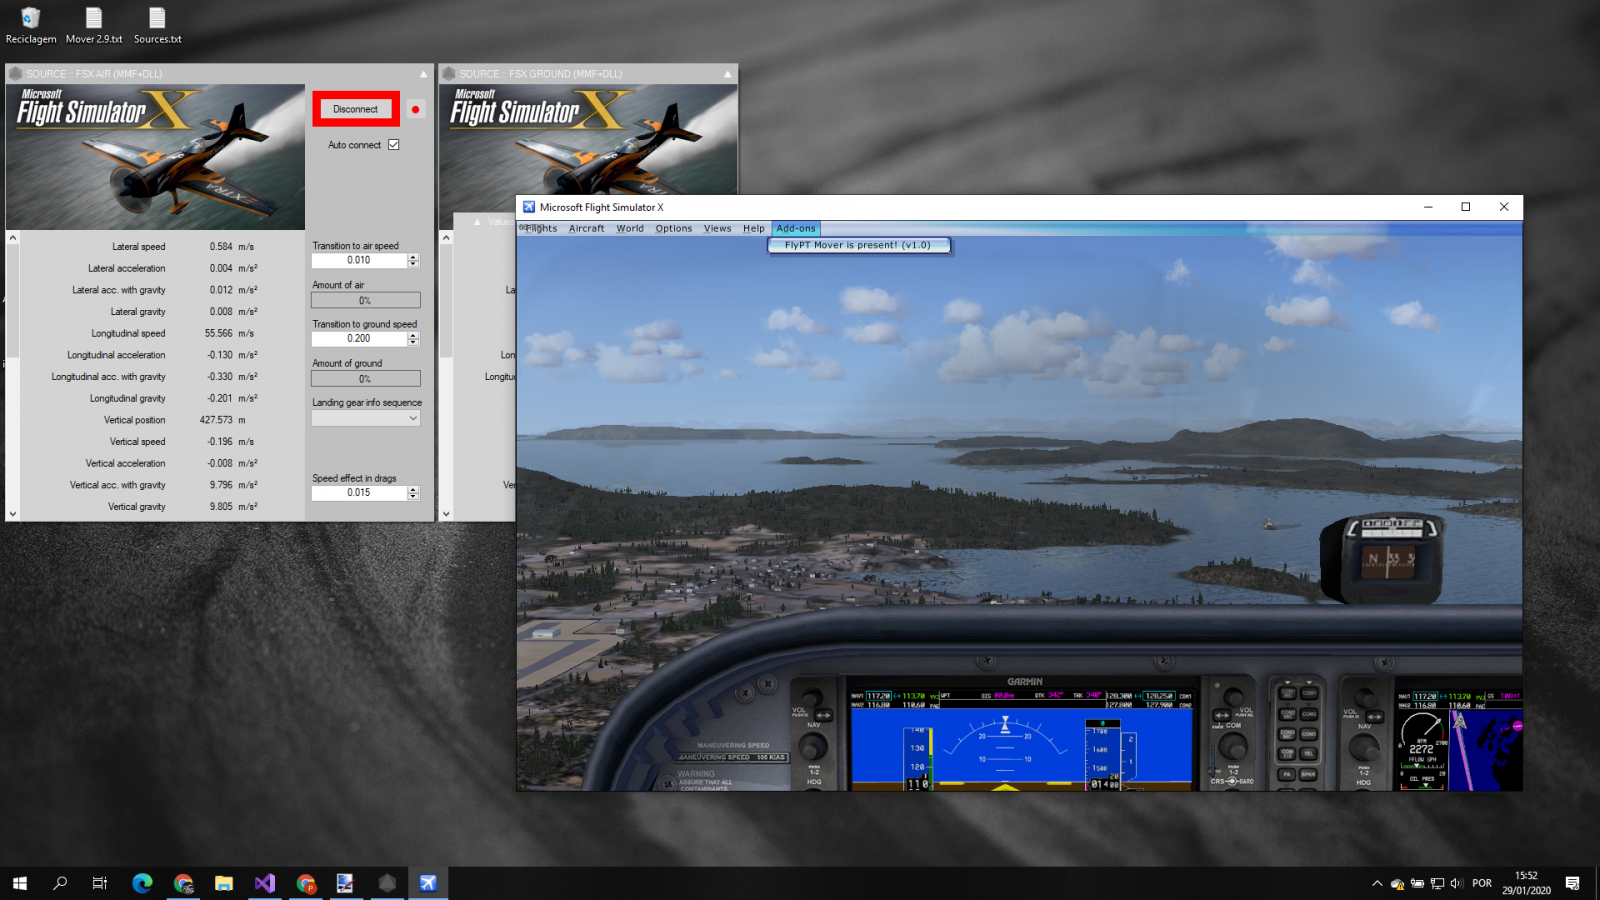Click the Amount of air progress bar

click(365, 300)
